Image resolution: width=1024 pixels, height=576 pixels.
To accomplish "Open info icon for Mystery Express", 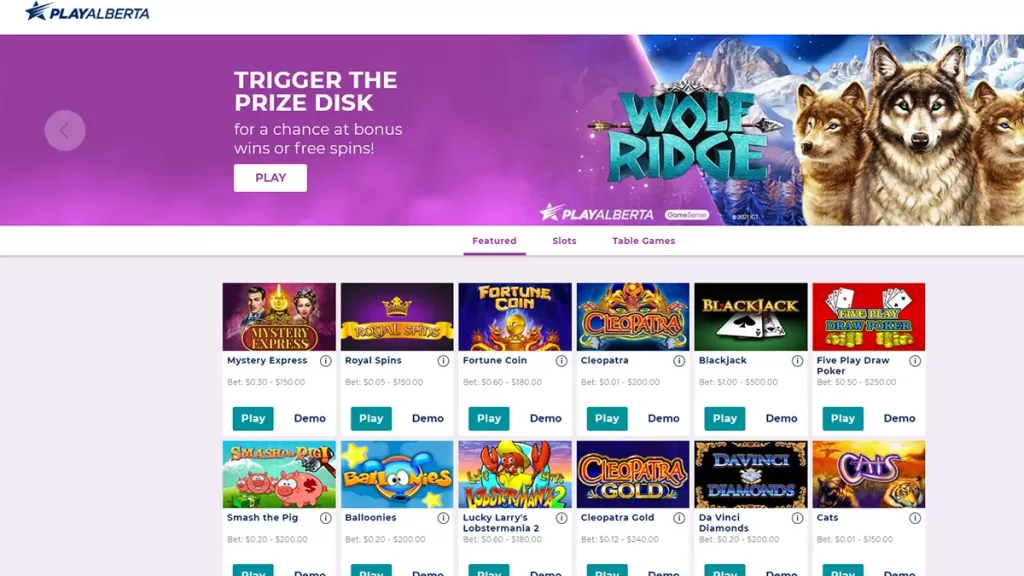I will (x=325, y=360).
